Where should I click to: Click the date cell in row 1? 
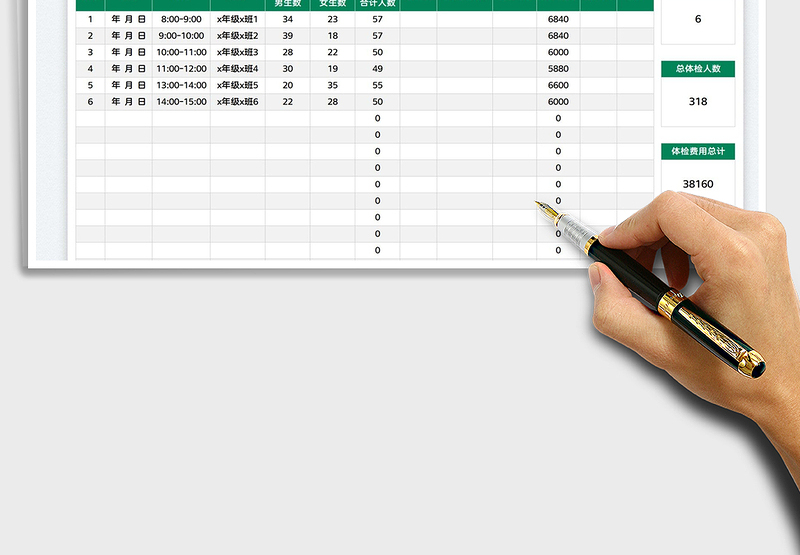coord(128,19)
